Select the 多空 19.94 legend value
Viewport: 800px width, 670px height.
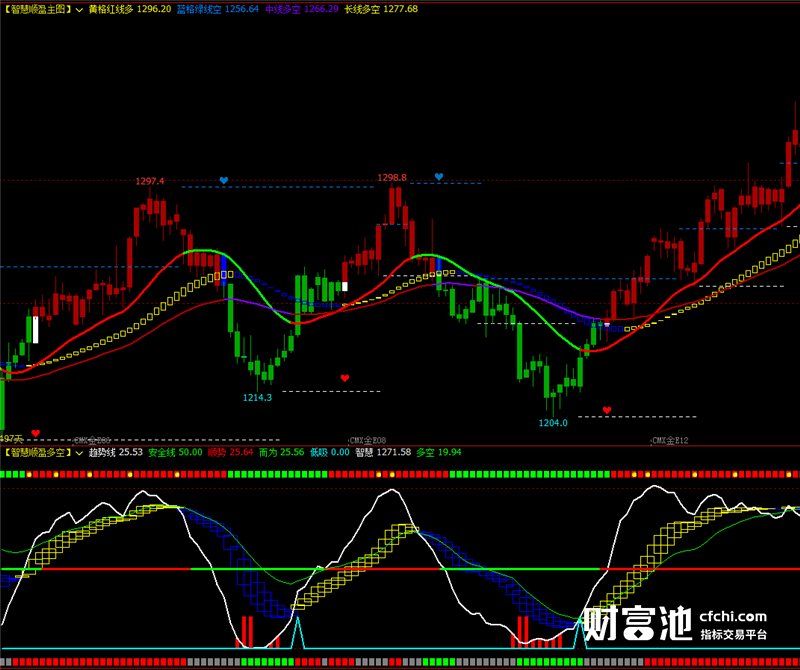tap(439, 453)
